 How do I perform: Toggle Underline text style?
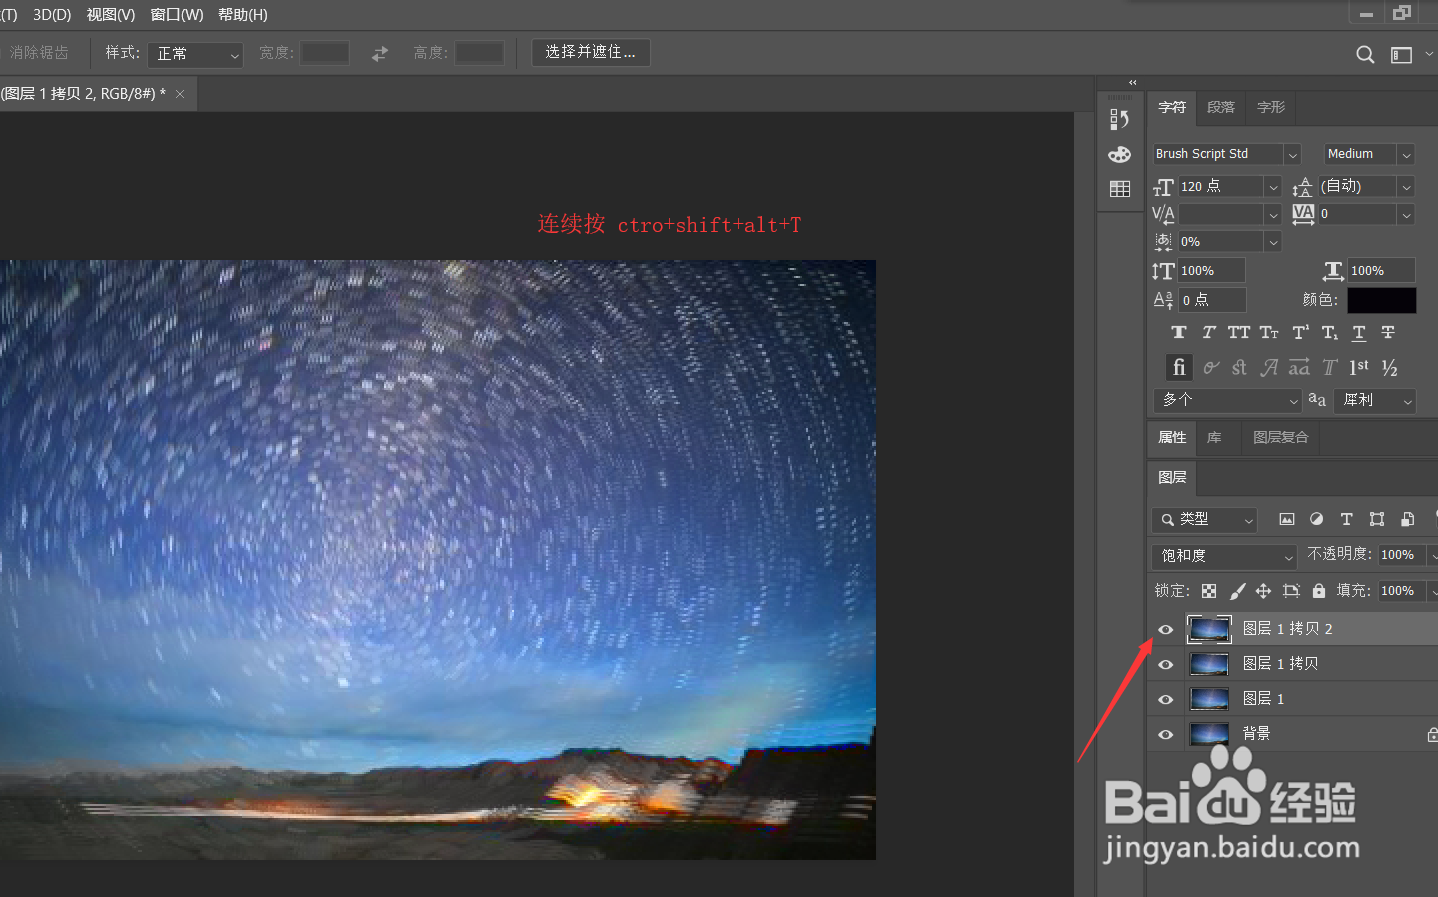1359,333
